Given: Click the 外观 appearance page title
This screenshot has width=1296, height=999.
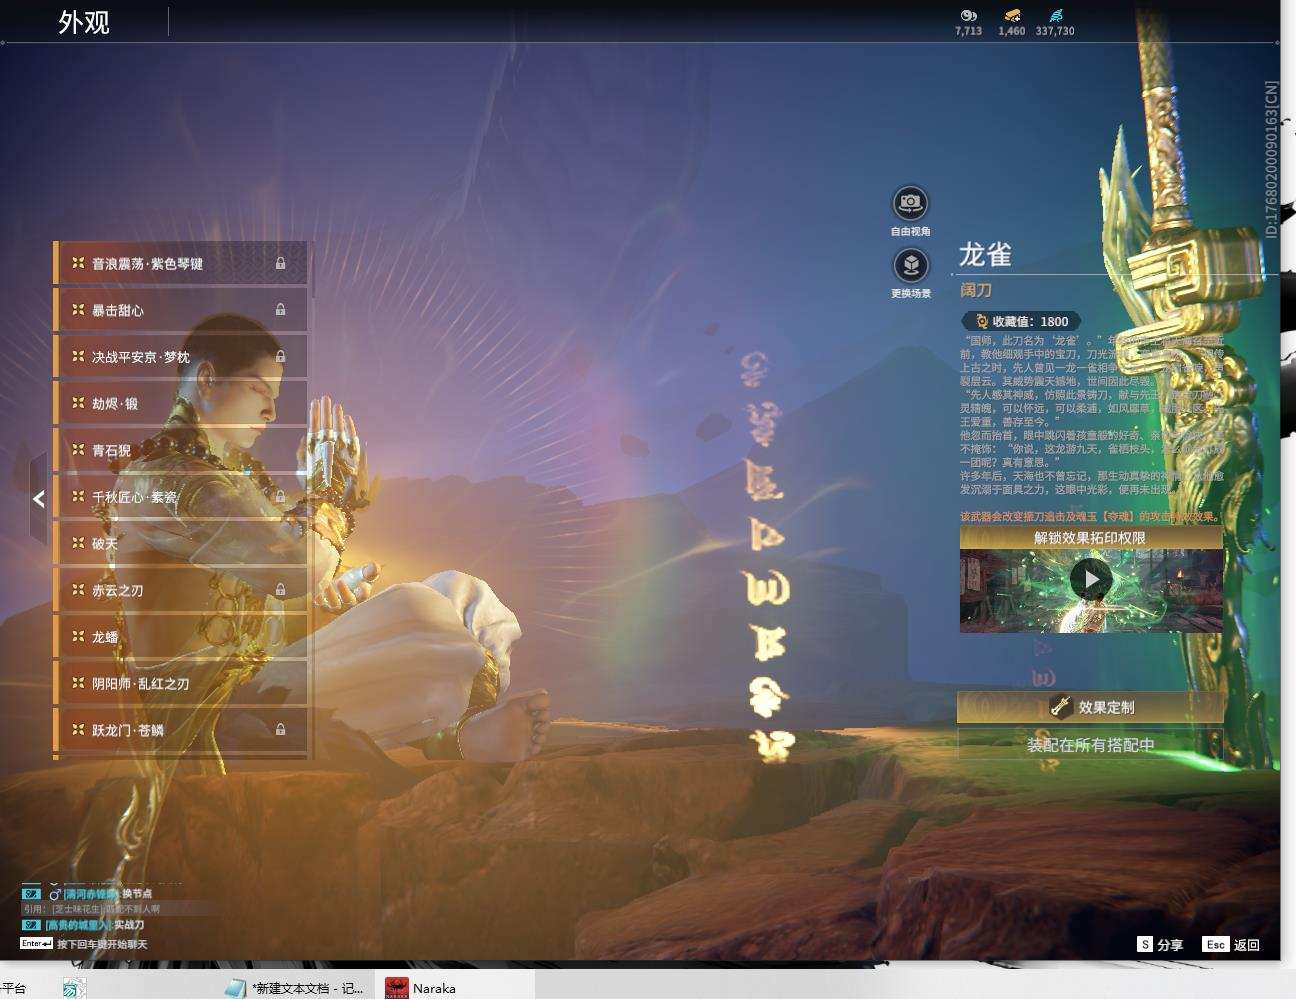Looking at the screenshot, I should (84, 22).
